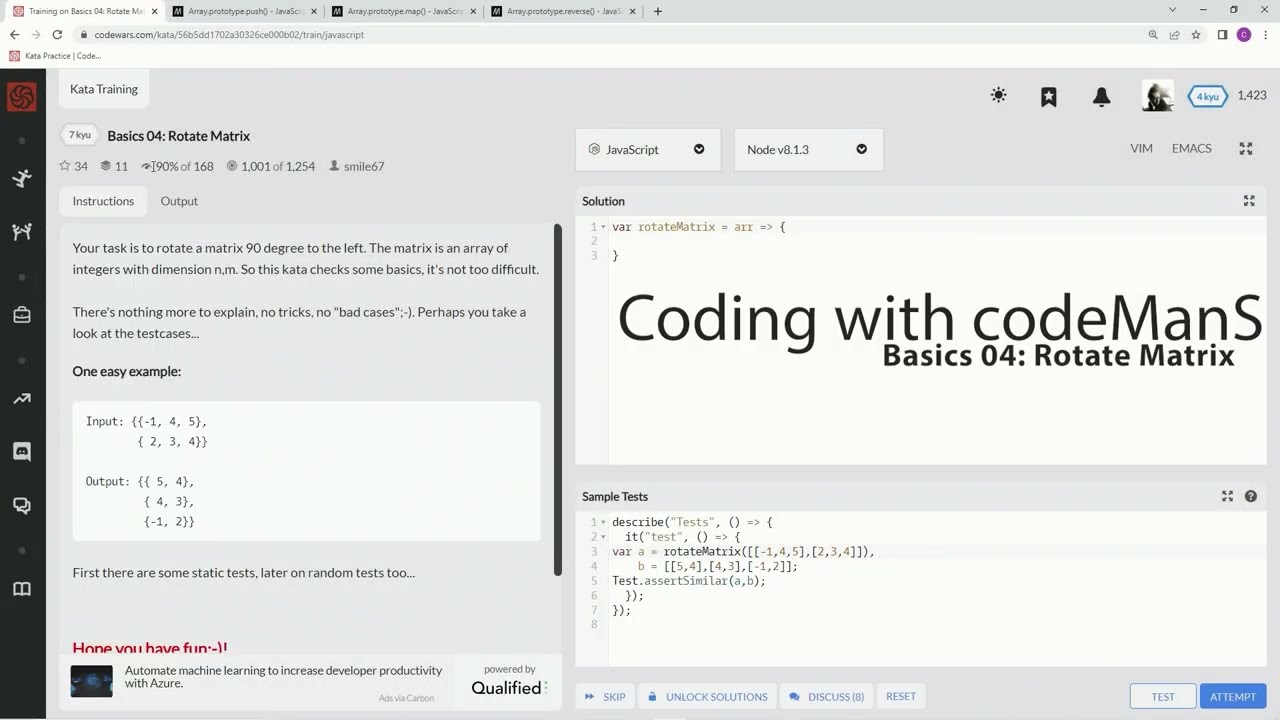
Task: Click the 90% of 168 satisfaction rating
Action: point(178,166)
